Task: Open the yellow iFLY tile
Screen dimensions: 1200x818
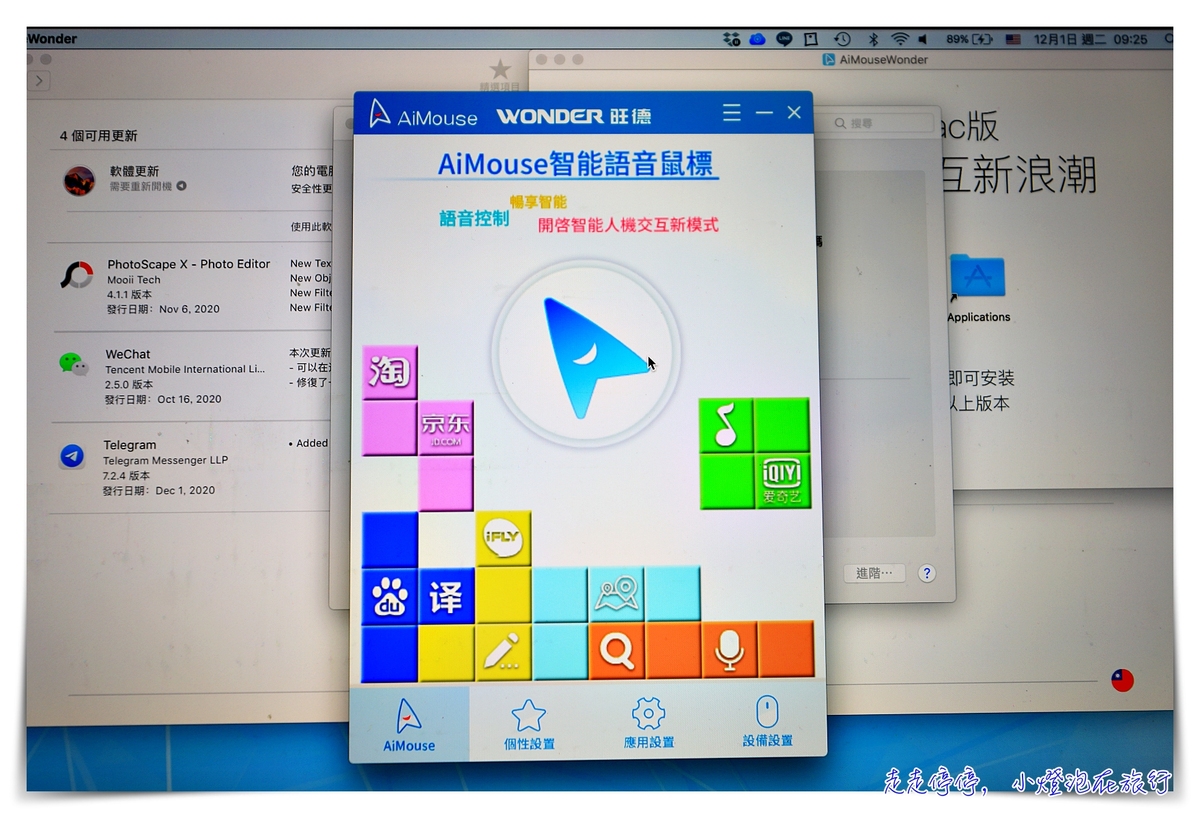Action: pyautogui.click(x=503, y=539)
